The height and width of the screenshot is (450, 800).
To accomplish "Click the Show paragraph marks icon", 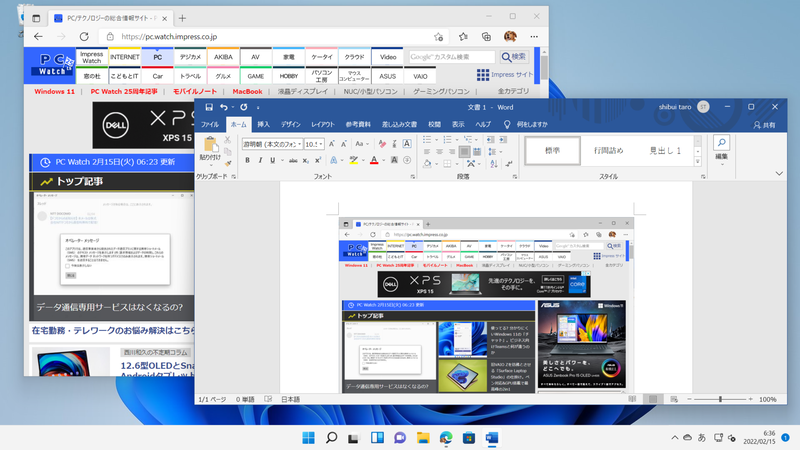I will (509, 164).
